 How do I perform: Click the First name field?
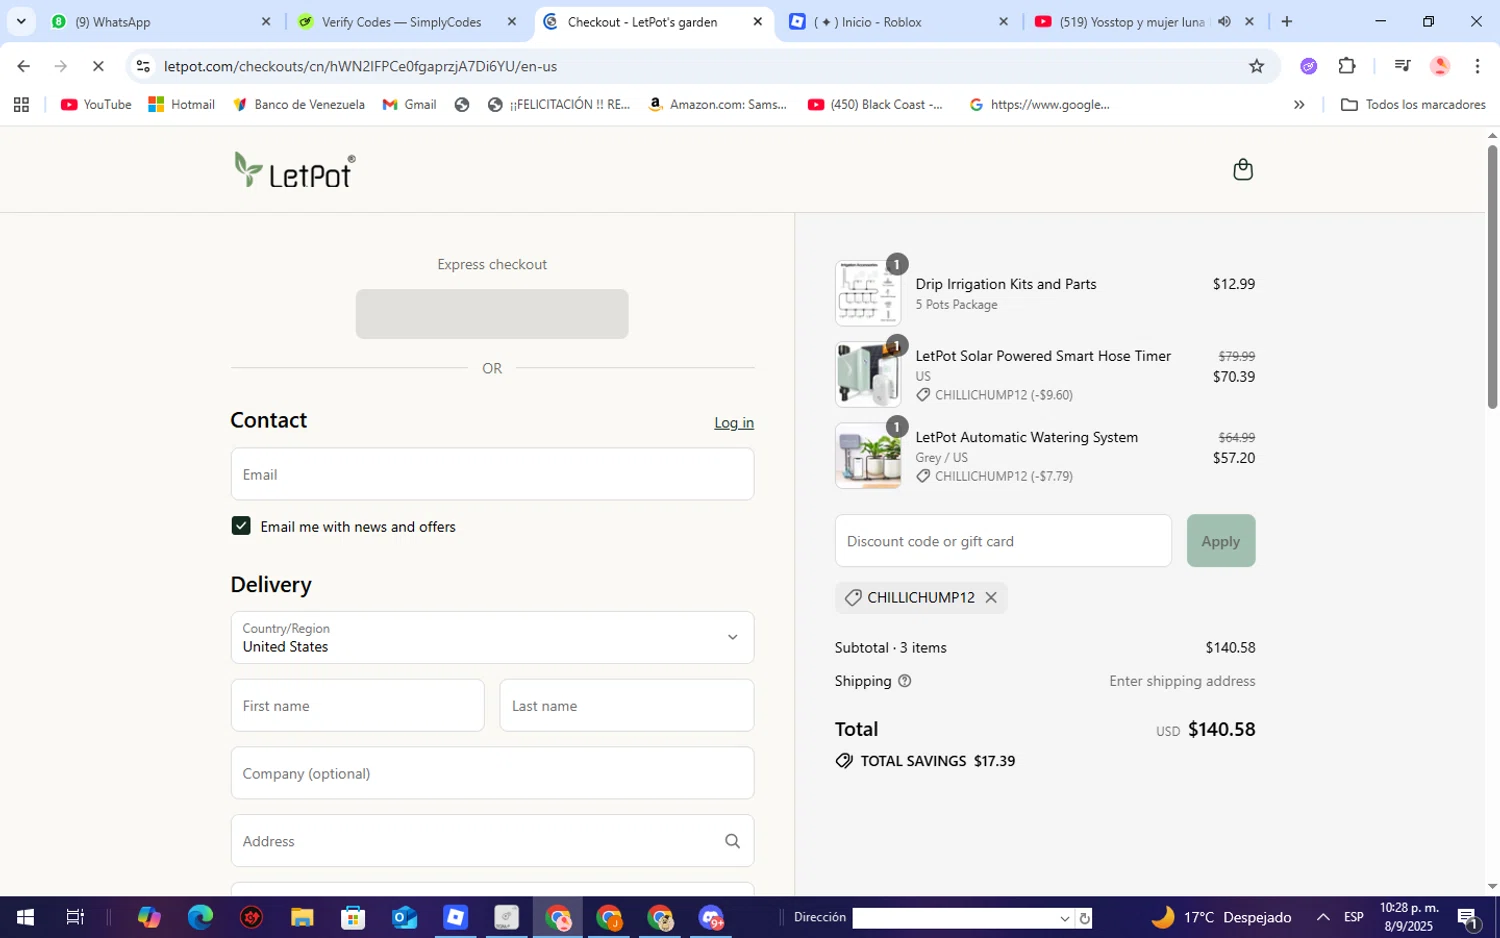(357, 706)
